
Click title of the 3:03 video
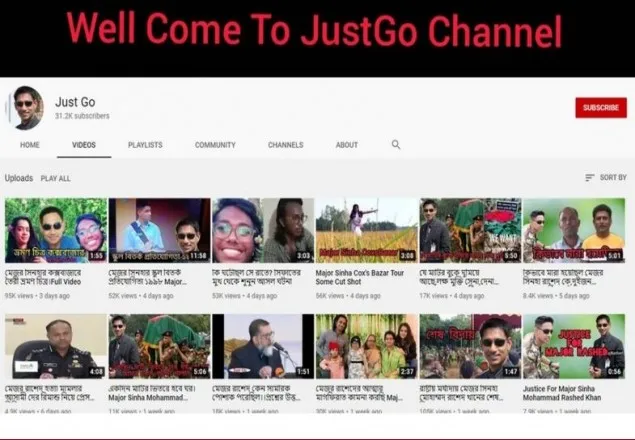click(x=256, y=277)
